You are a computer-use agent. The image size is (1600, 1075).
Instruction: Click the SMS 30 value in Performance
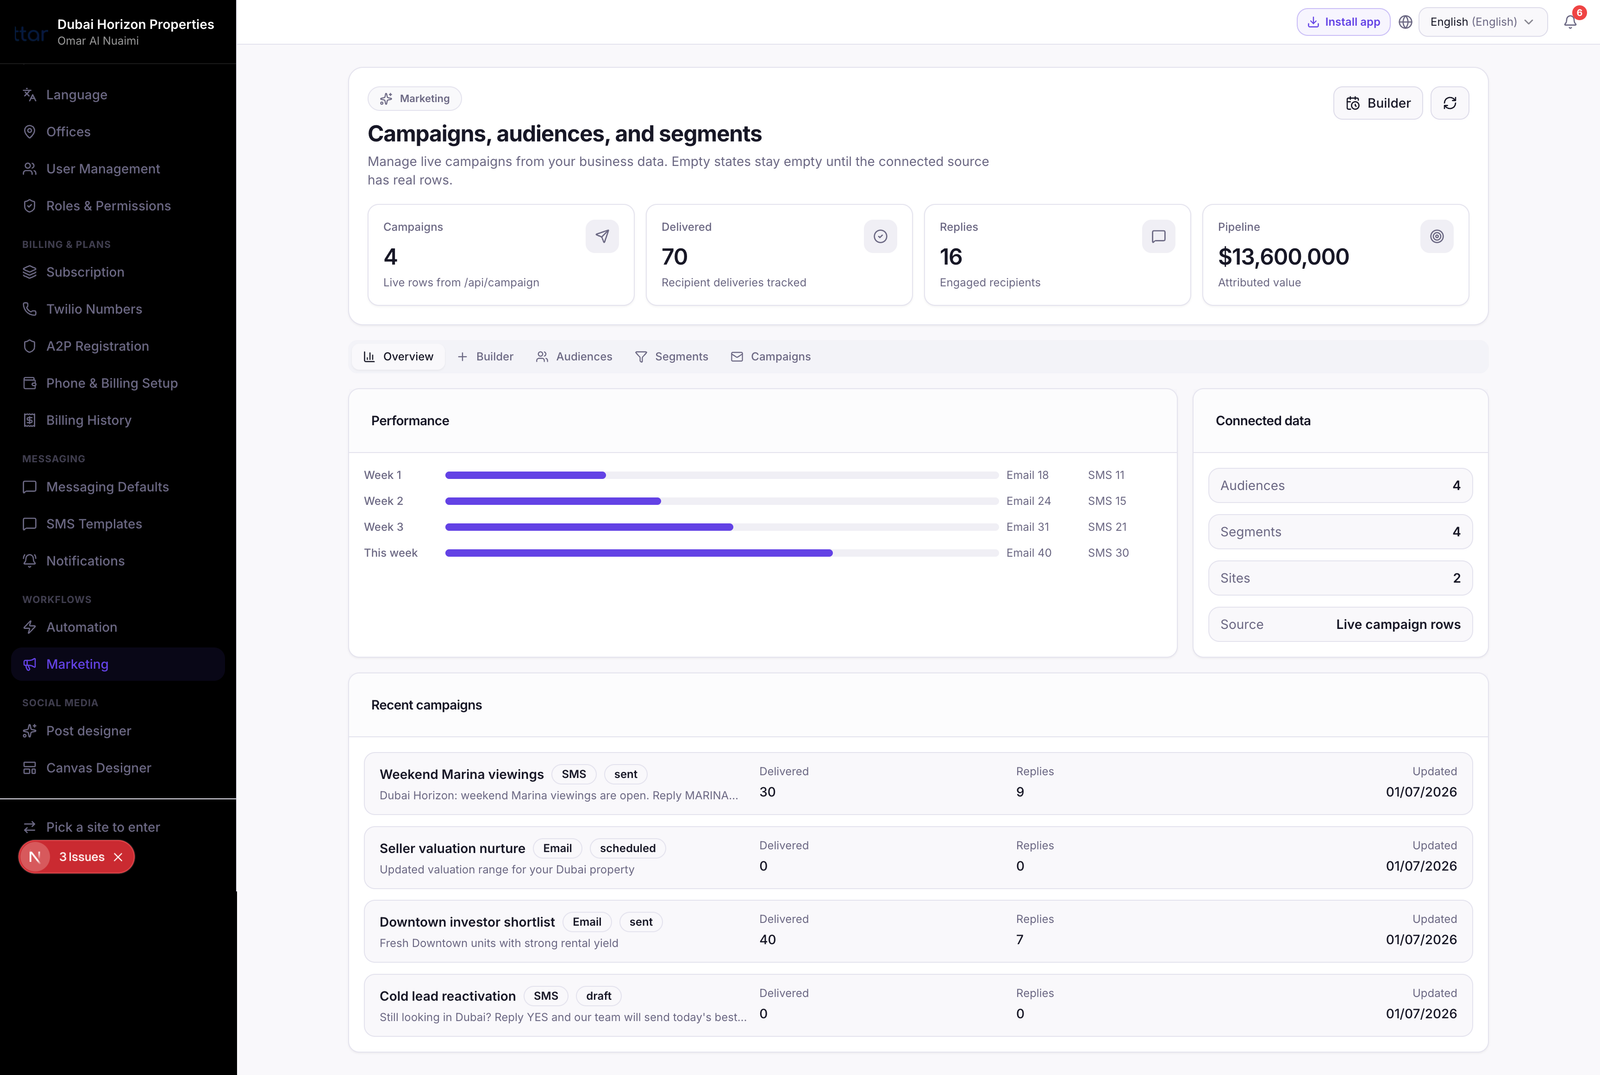tap(1108, 553)
